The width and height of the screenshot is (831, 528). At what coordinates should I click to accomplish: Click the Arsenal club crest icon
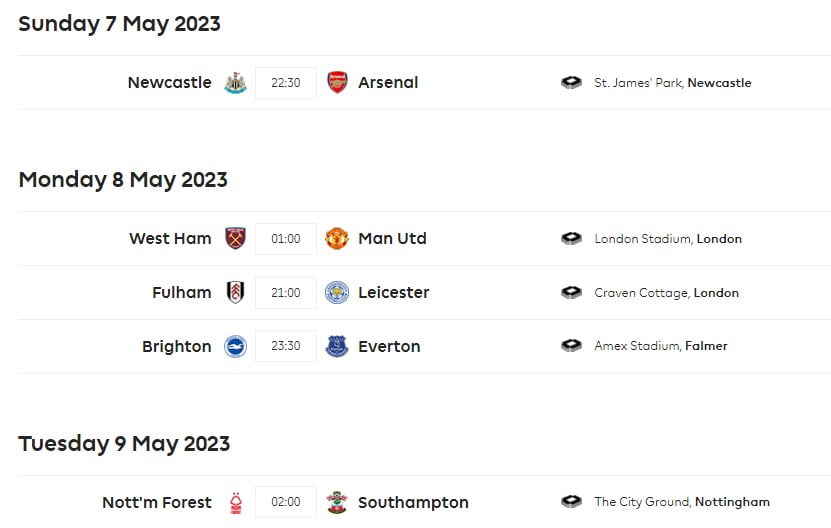[x=337, y=83]
